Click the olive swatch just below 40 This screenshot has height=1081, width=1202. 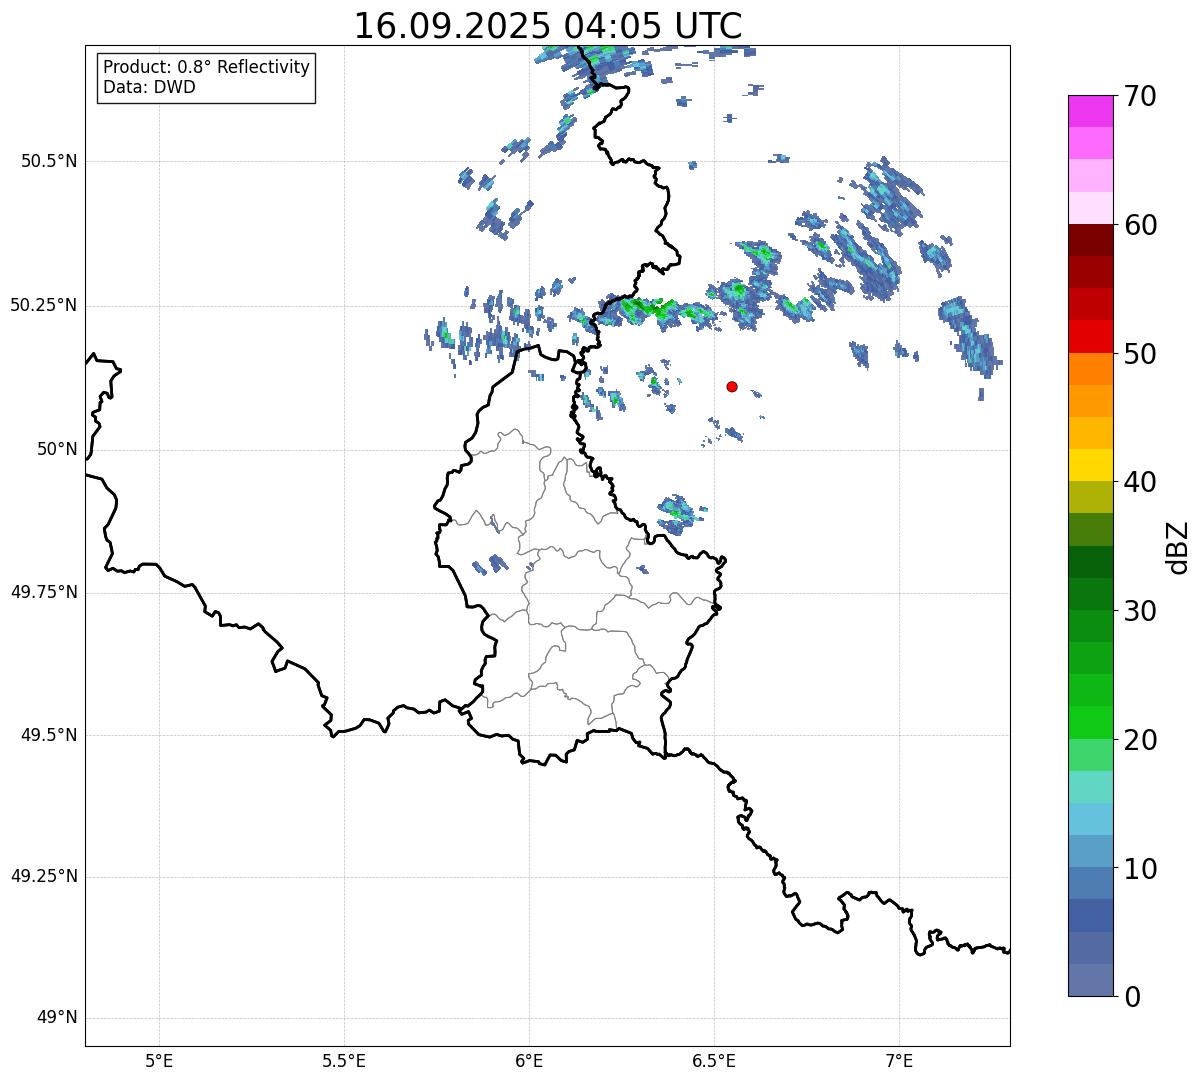(x=1090, y=497)
